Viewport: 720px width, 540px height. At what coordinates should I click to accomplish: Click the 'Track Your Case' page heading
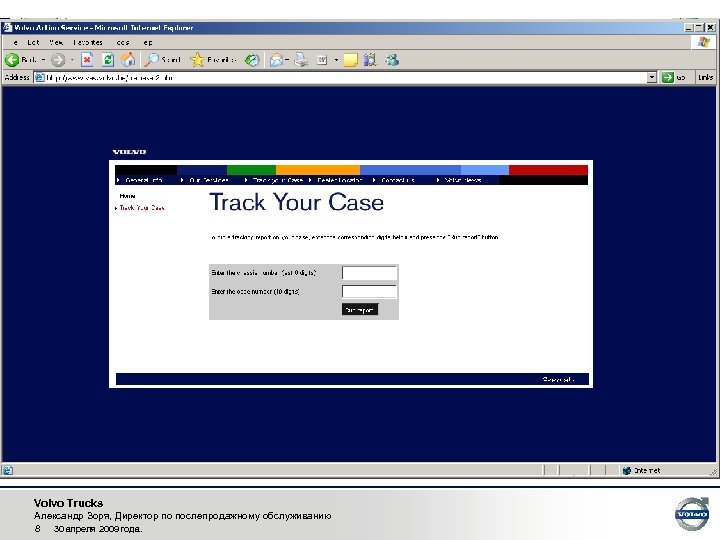pyautogui.click(x=297, y=202)
